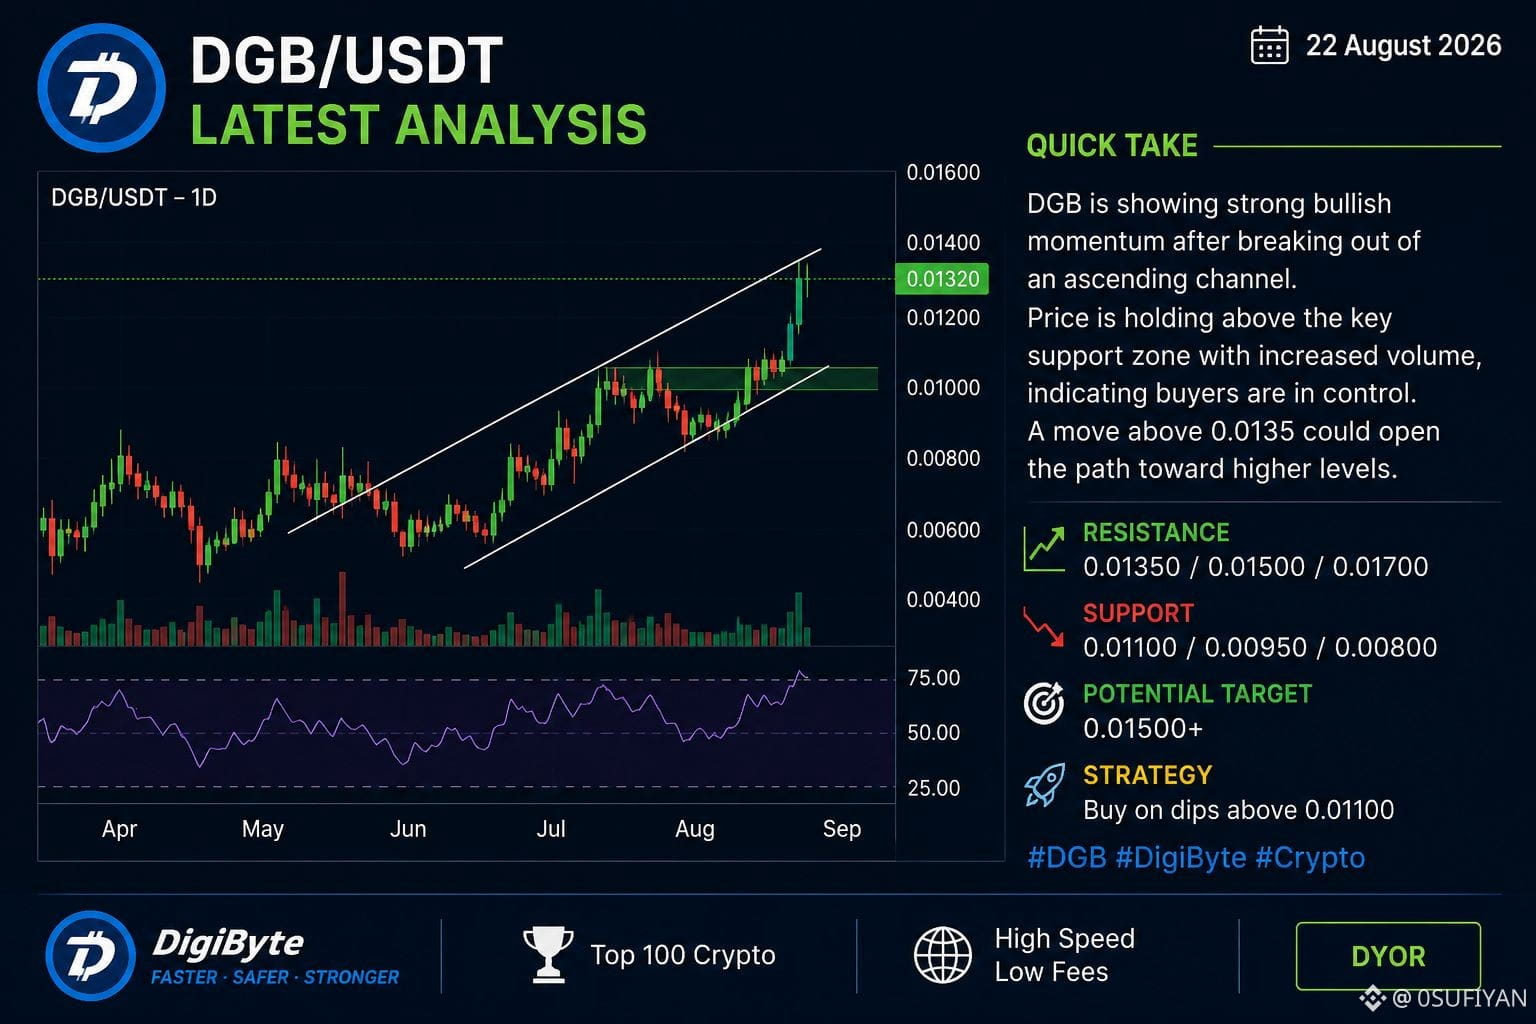Click the 0.01500+ target value
The width and height of the screenshot is (1536, 1024).
pyautogui.click(x=1143, y=729)
